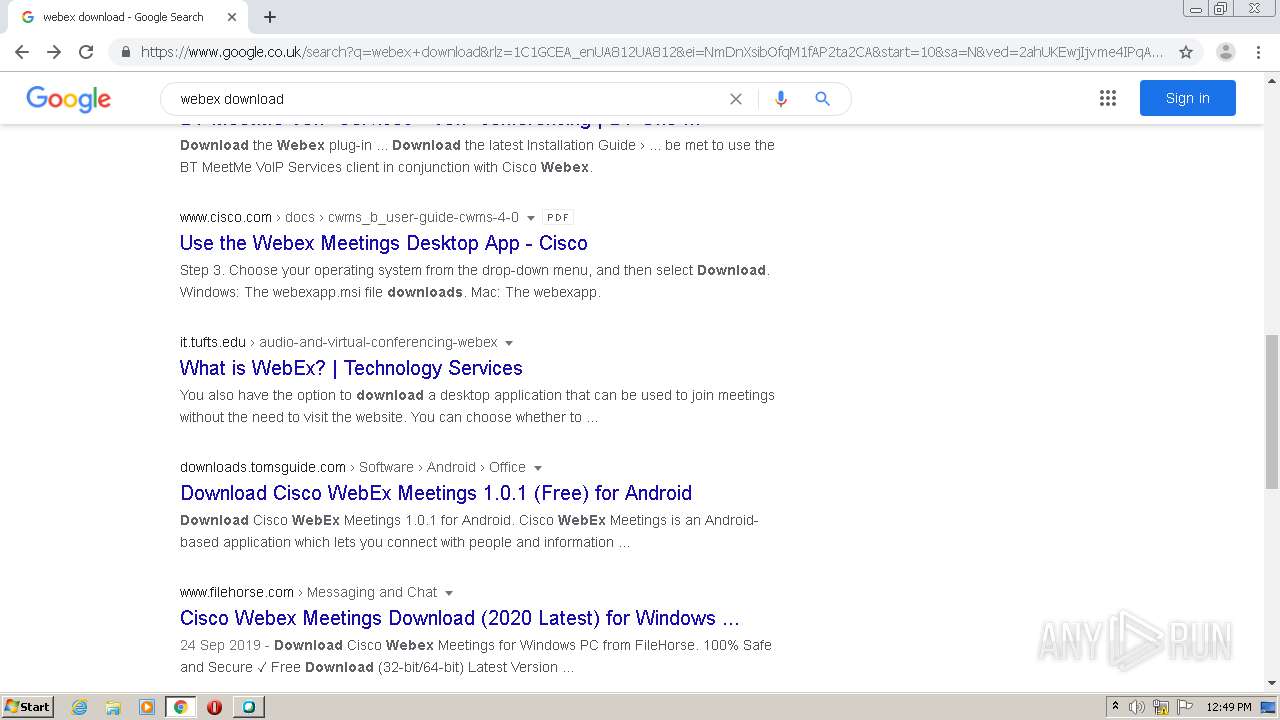Switch to Chrome in taskbar
Screen dimensions: 1280x720
(x=180, y=707)
